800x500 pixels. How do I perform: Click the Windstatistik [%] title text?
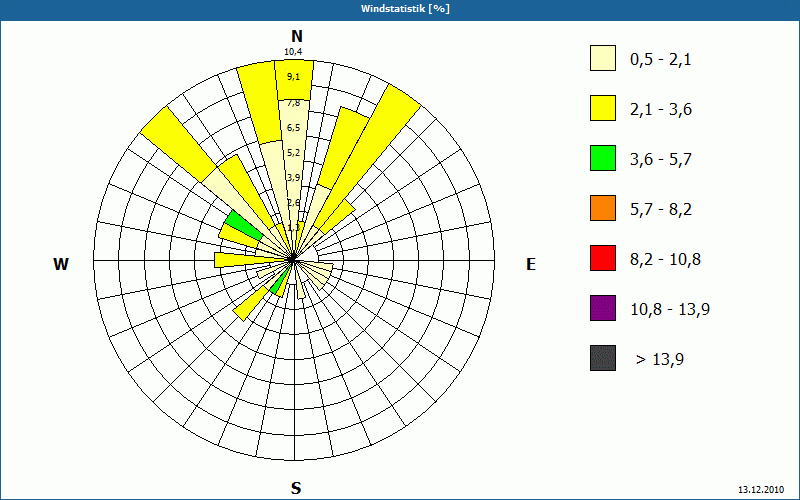405,9
